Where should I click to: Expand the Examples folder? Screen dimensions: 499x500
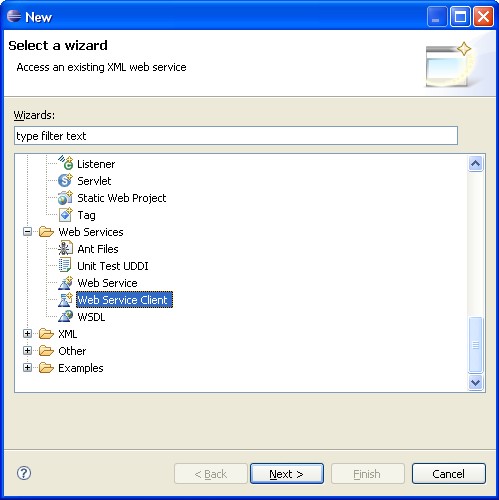click(28, 367)
